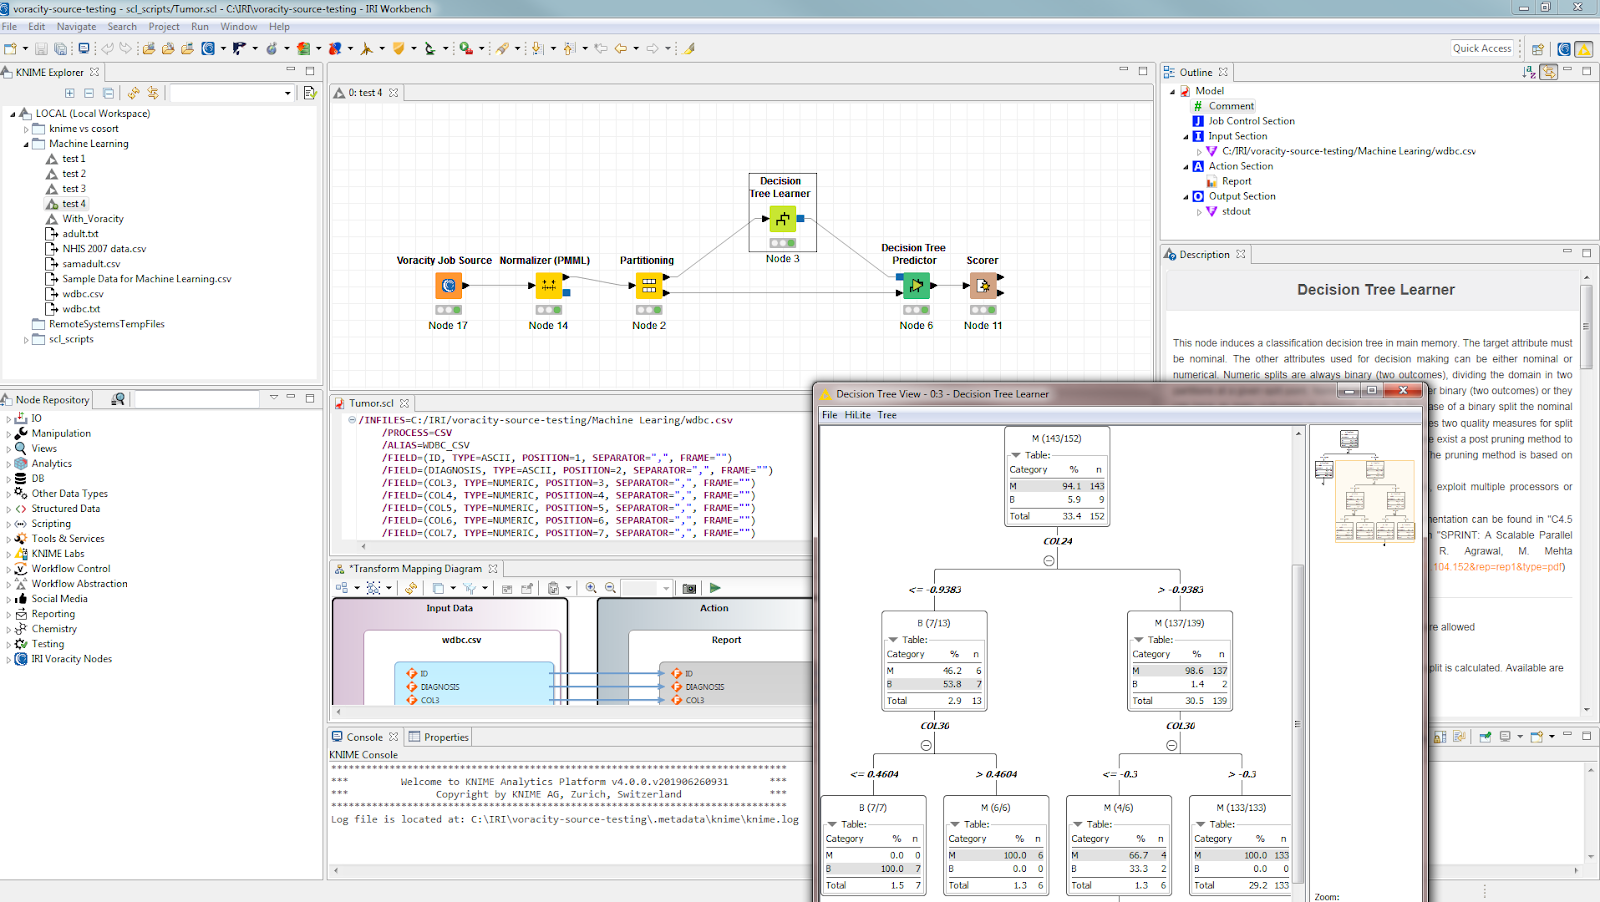1600x902 pixels.
Task: Select Job Control Section in Outline
Action: 1251,121
